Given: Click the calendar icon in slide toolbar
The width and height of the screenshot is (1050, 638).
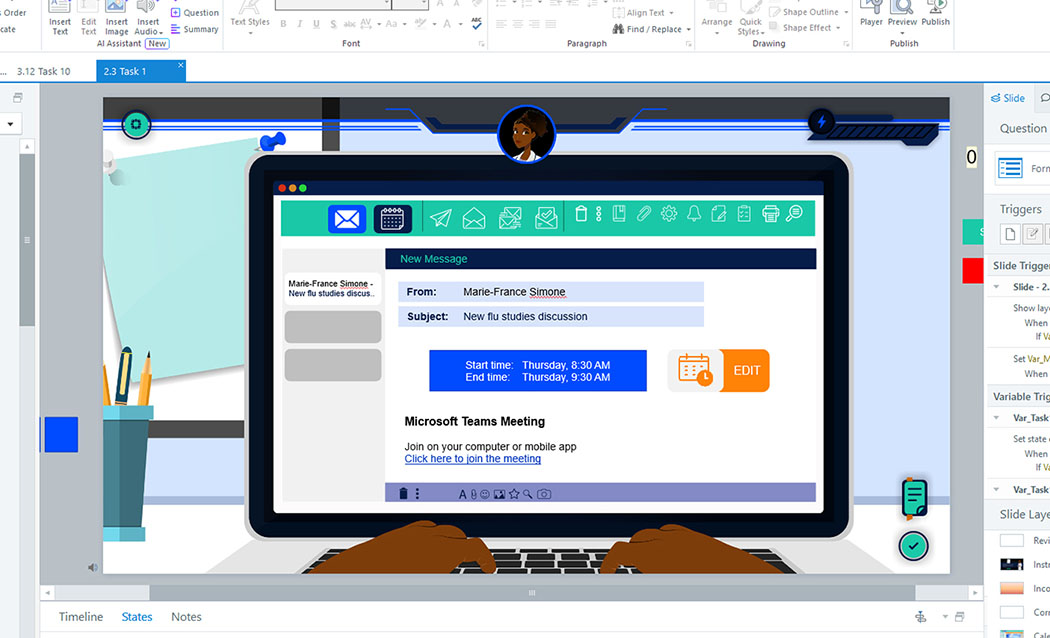Looking at the screenshot, I should tap(392, 218).
